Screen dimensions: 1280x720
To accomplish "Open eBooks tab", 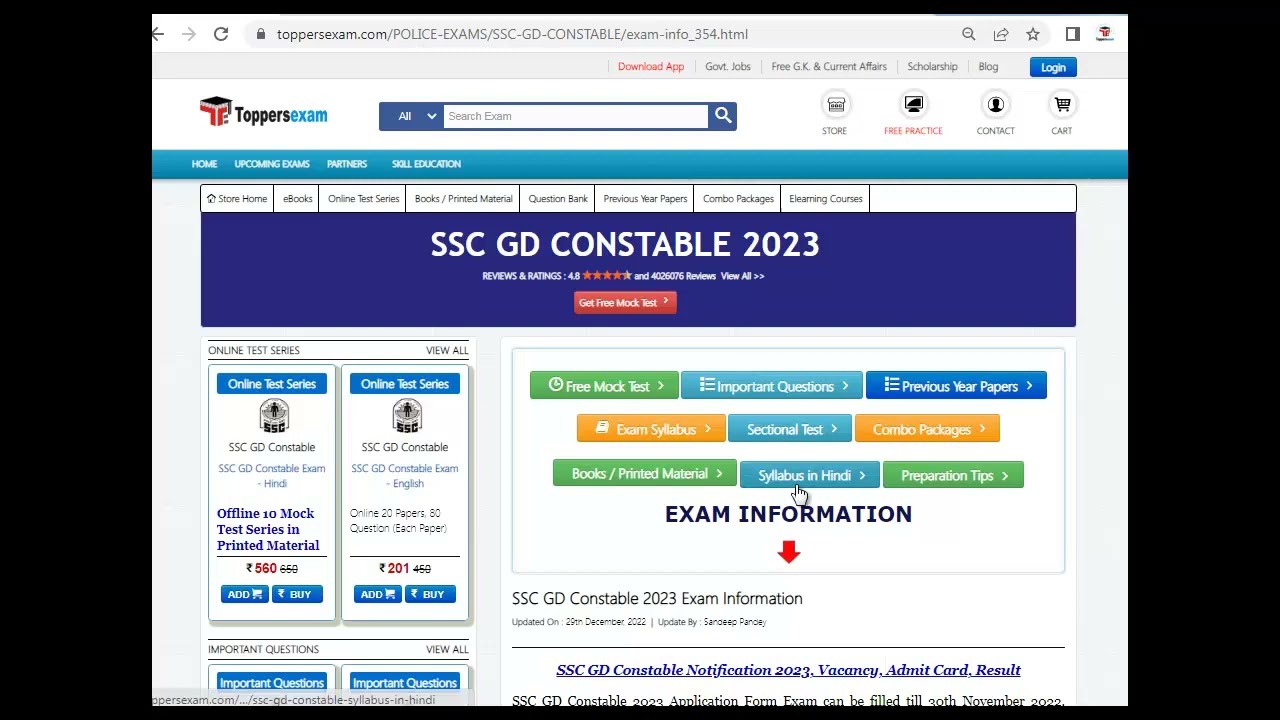I will (x=298, y=199).
